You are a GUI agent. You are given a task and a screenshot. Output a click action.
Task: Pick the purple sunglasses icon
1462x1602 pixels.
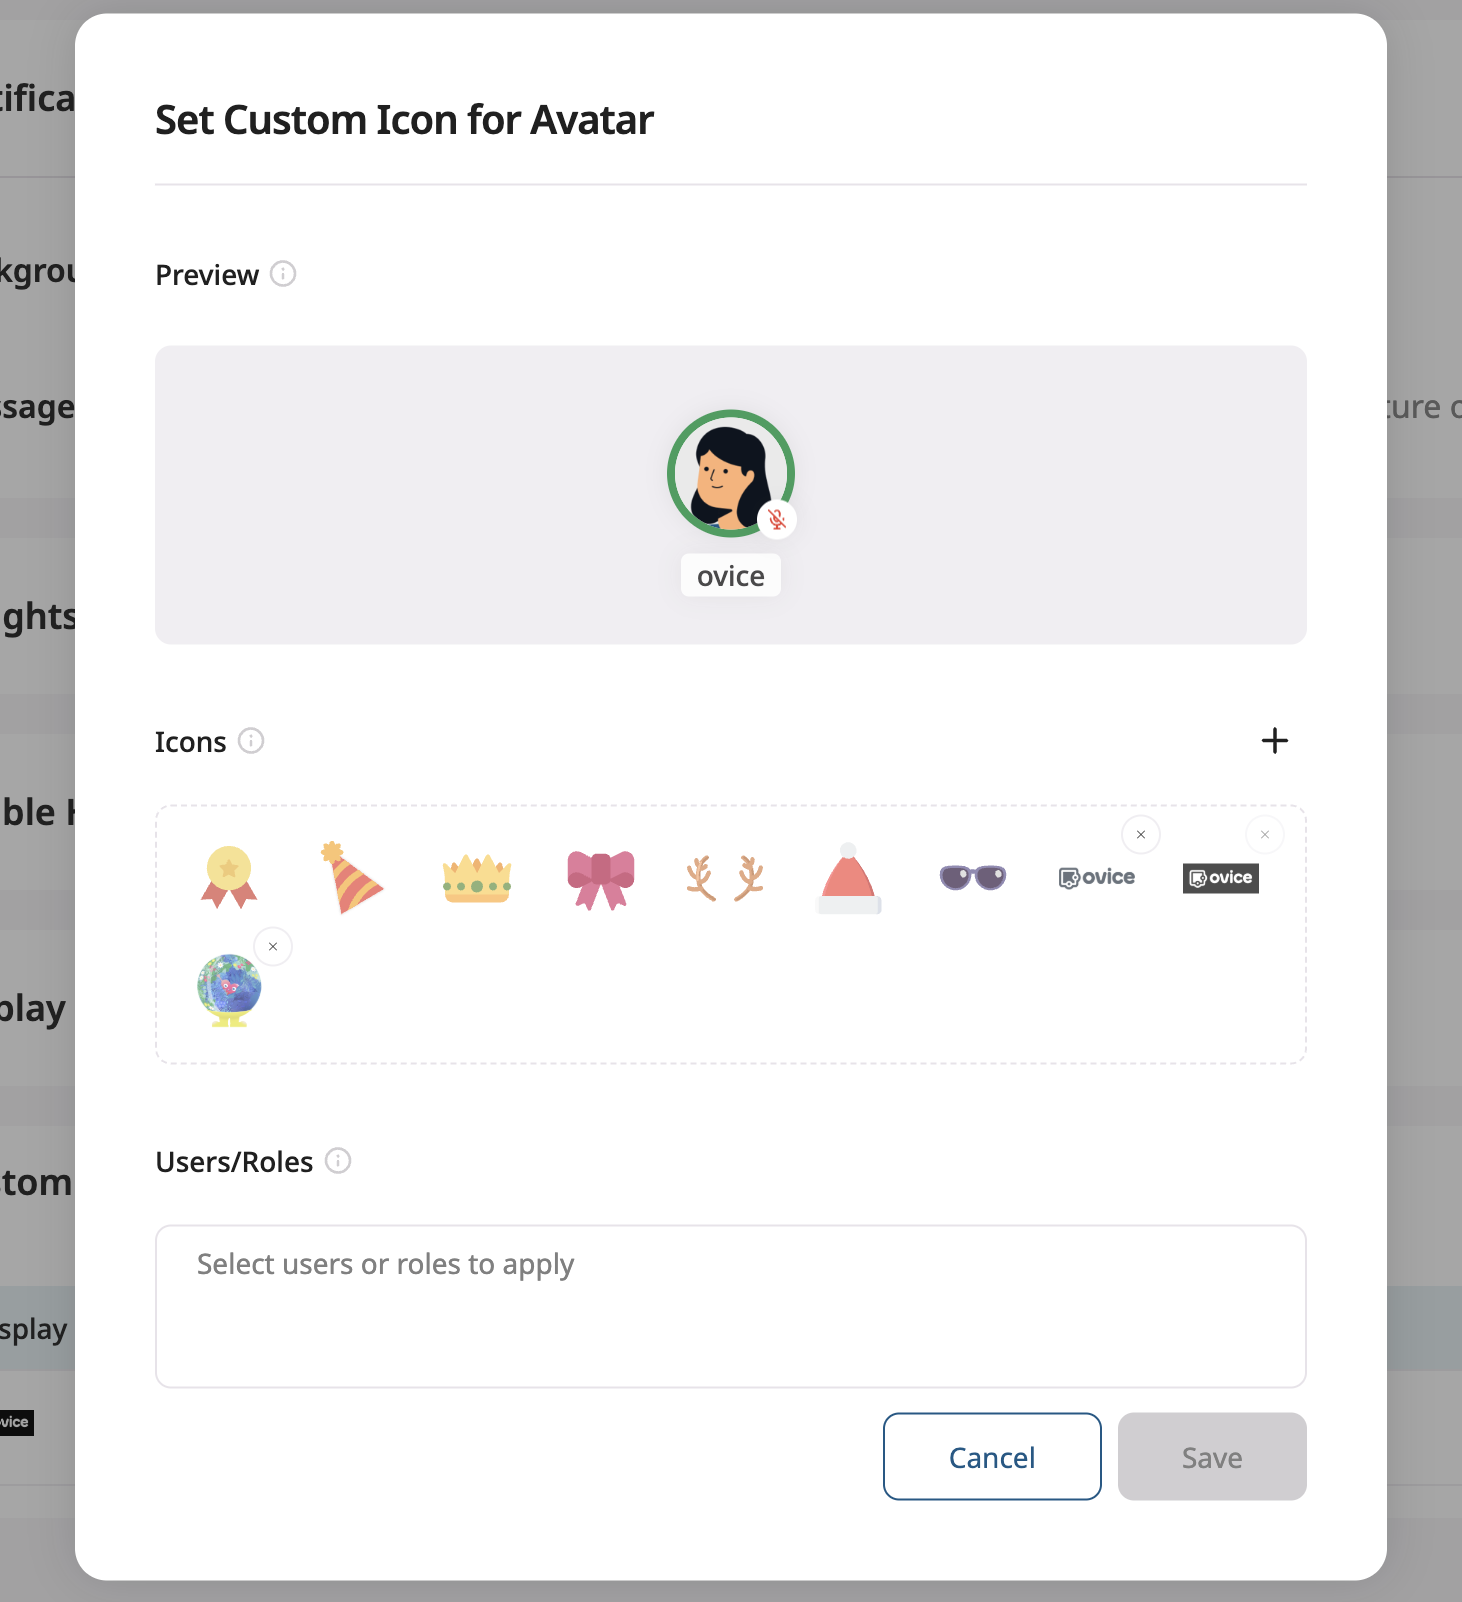973,877
